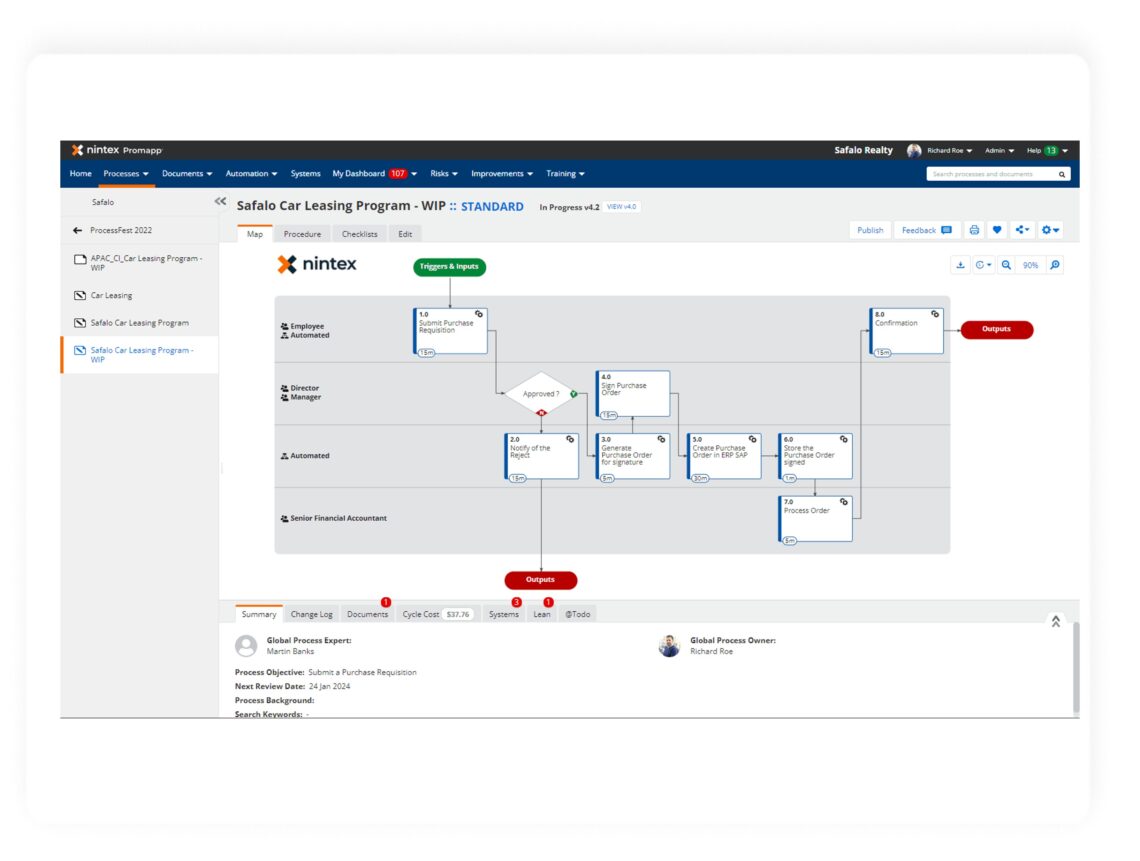
Task: Open the Change Log tab
Action: point(311,614)
